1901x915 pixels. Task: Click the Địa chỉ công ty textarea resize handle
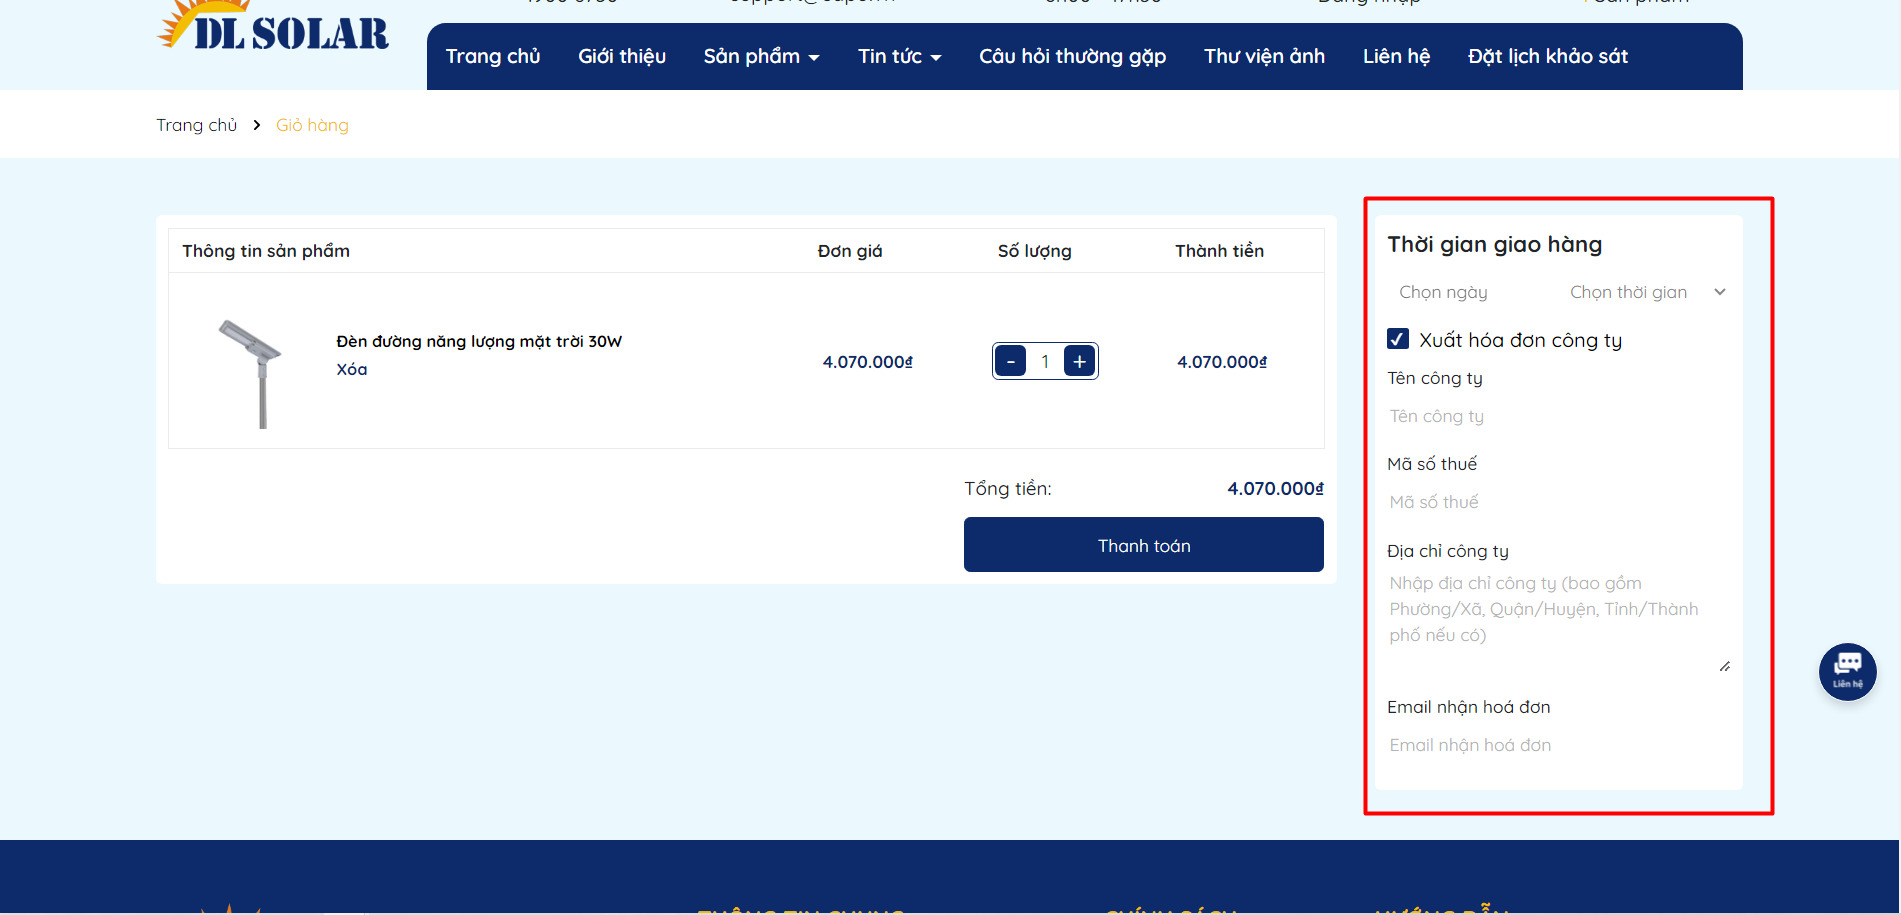[x=1725, y=667]
